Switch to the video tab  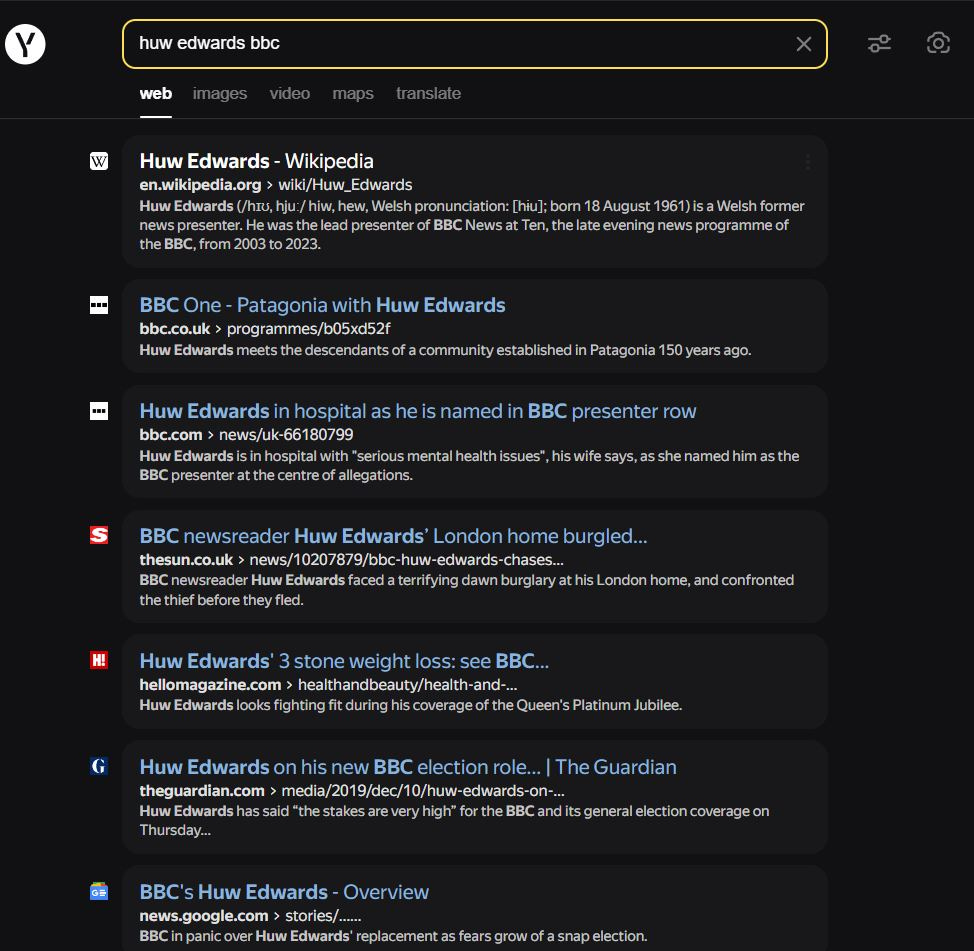click(x=289, y=94)
